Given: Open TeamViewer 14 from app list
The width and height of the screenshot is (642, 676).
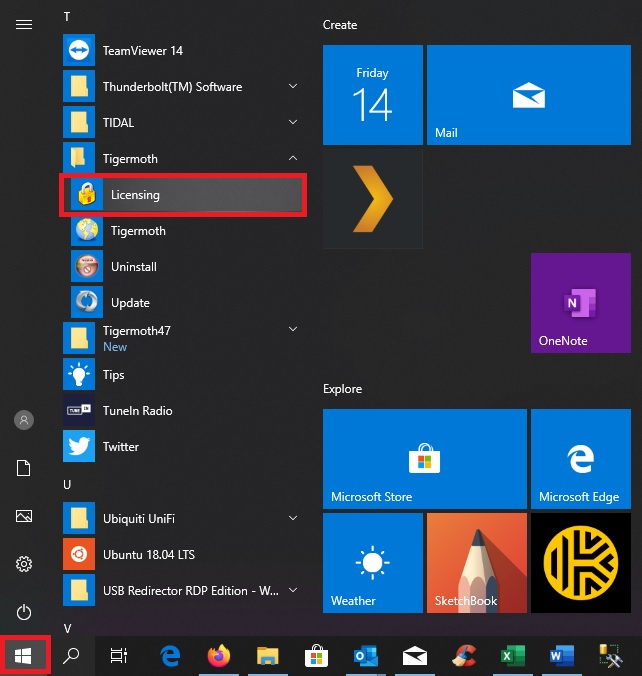Looking at the screenshot, I should click(183, 51).
